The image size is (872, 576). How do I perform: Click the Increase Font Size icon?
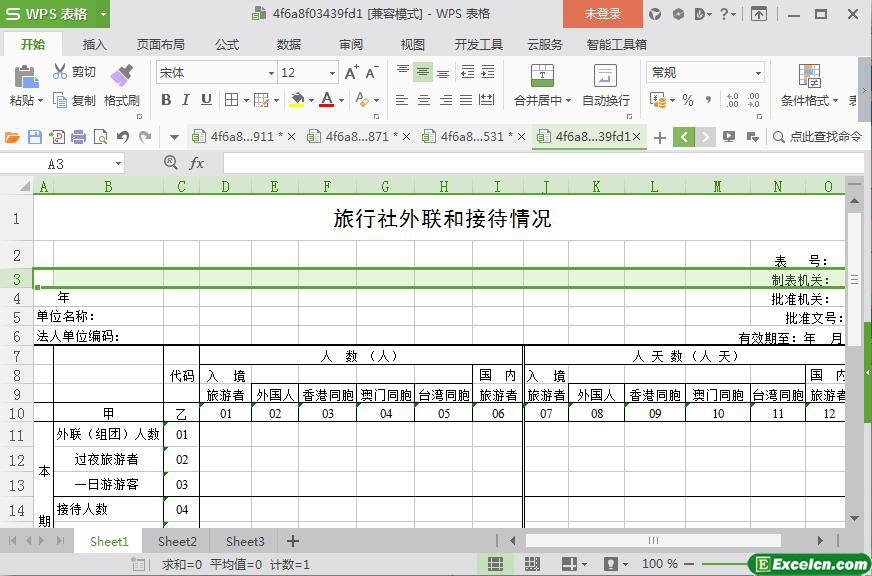pyautogui.click(x=351, y=73)
